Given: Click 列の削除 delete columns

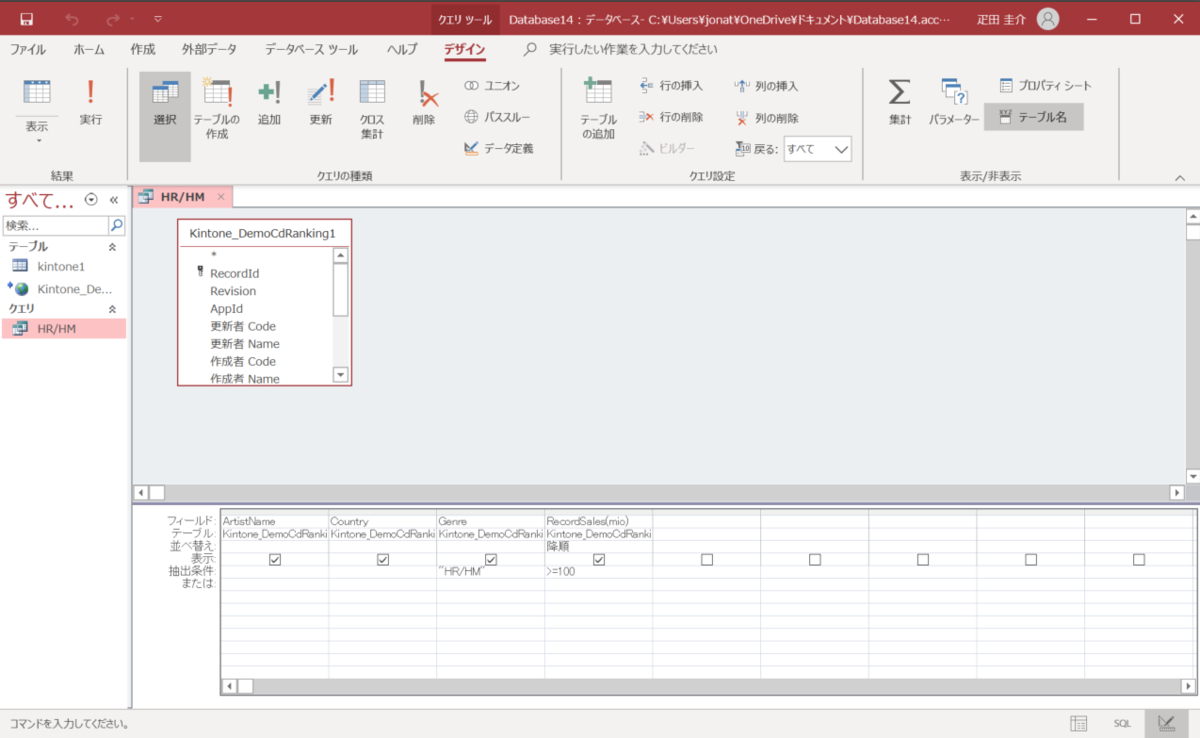Looking at the screenshot, I should coord(766,117).
